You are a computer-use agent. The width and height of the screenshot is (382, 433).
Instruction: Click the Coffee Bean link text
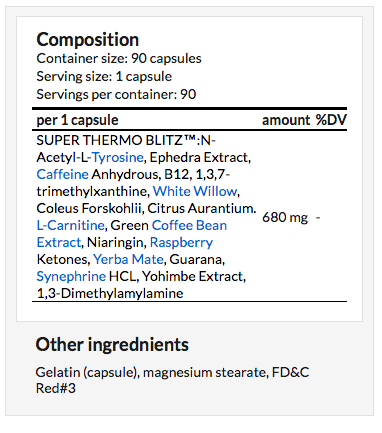[189, 225]
